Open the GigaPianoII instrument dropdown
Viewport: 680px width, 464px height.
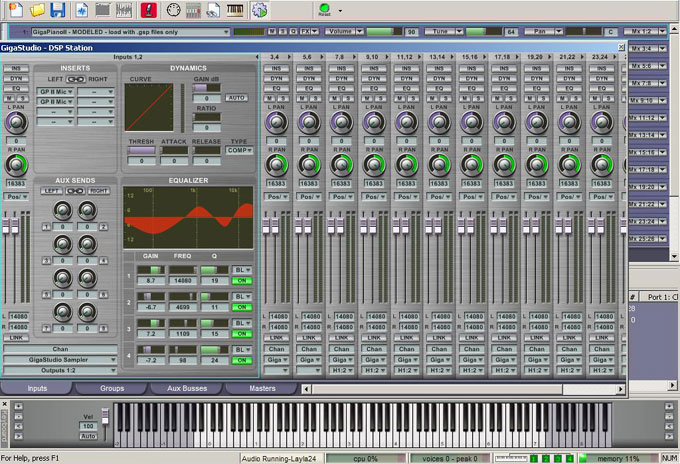[x=130, y=32]
